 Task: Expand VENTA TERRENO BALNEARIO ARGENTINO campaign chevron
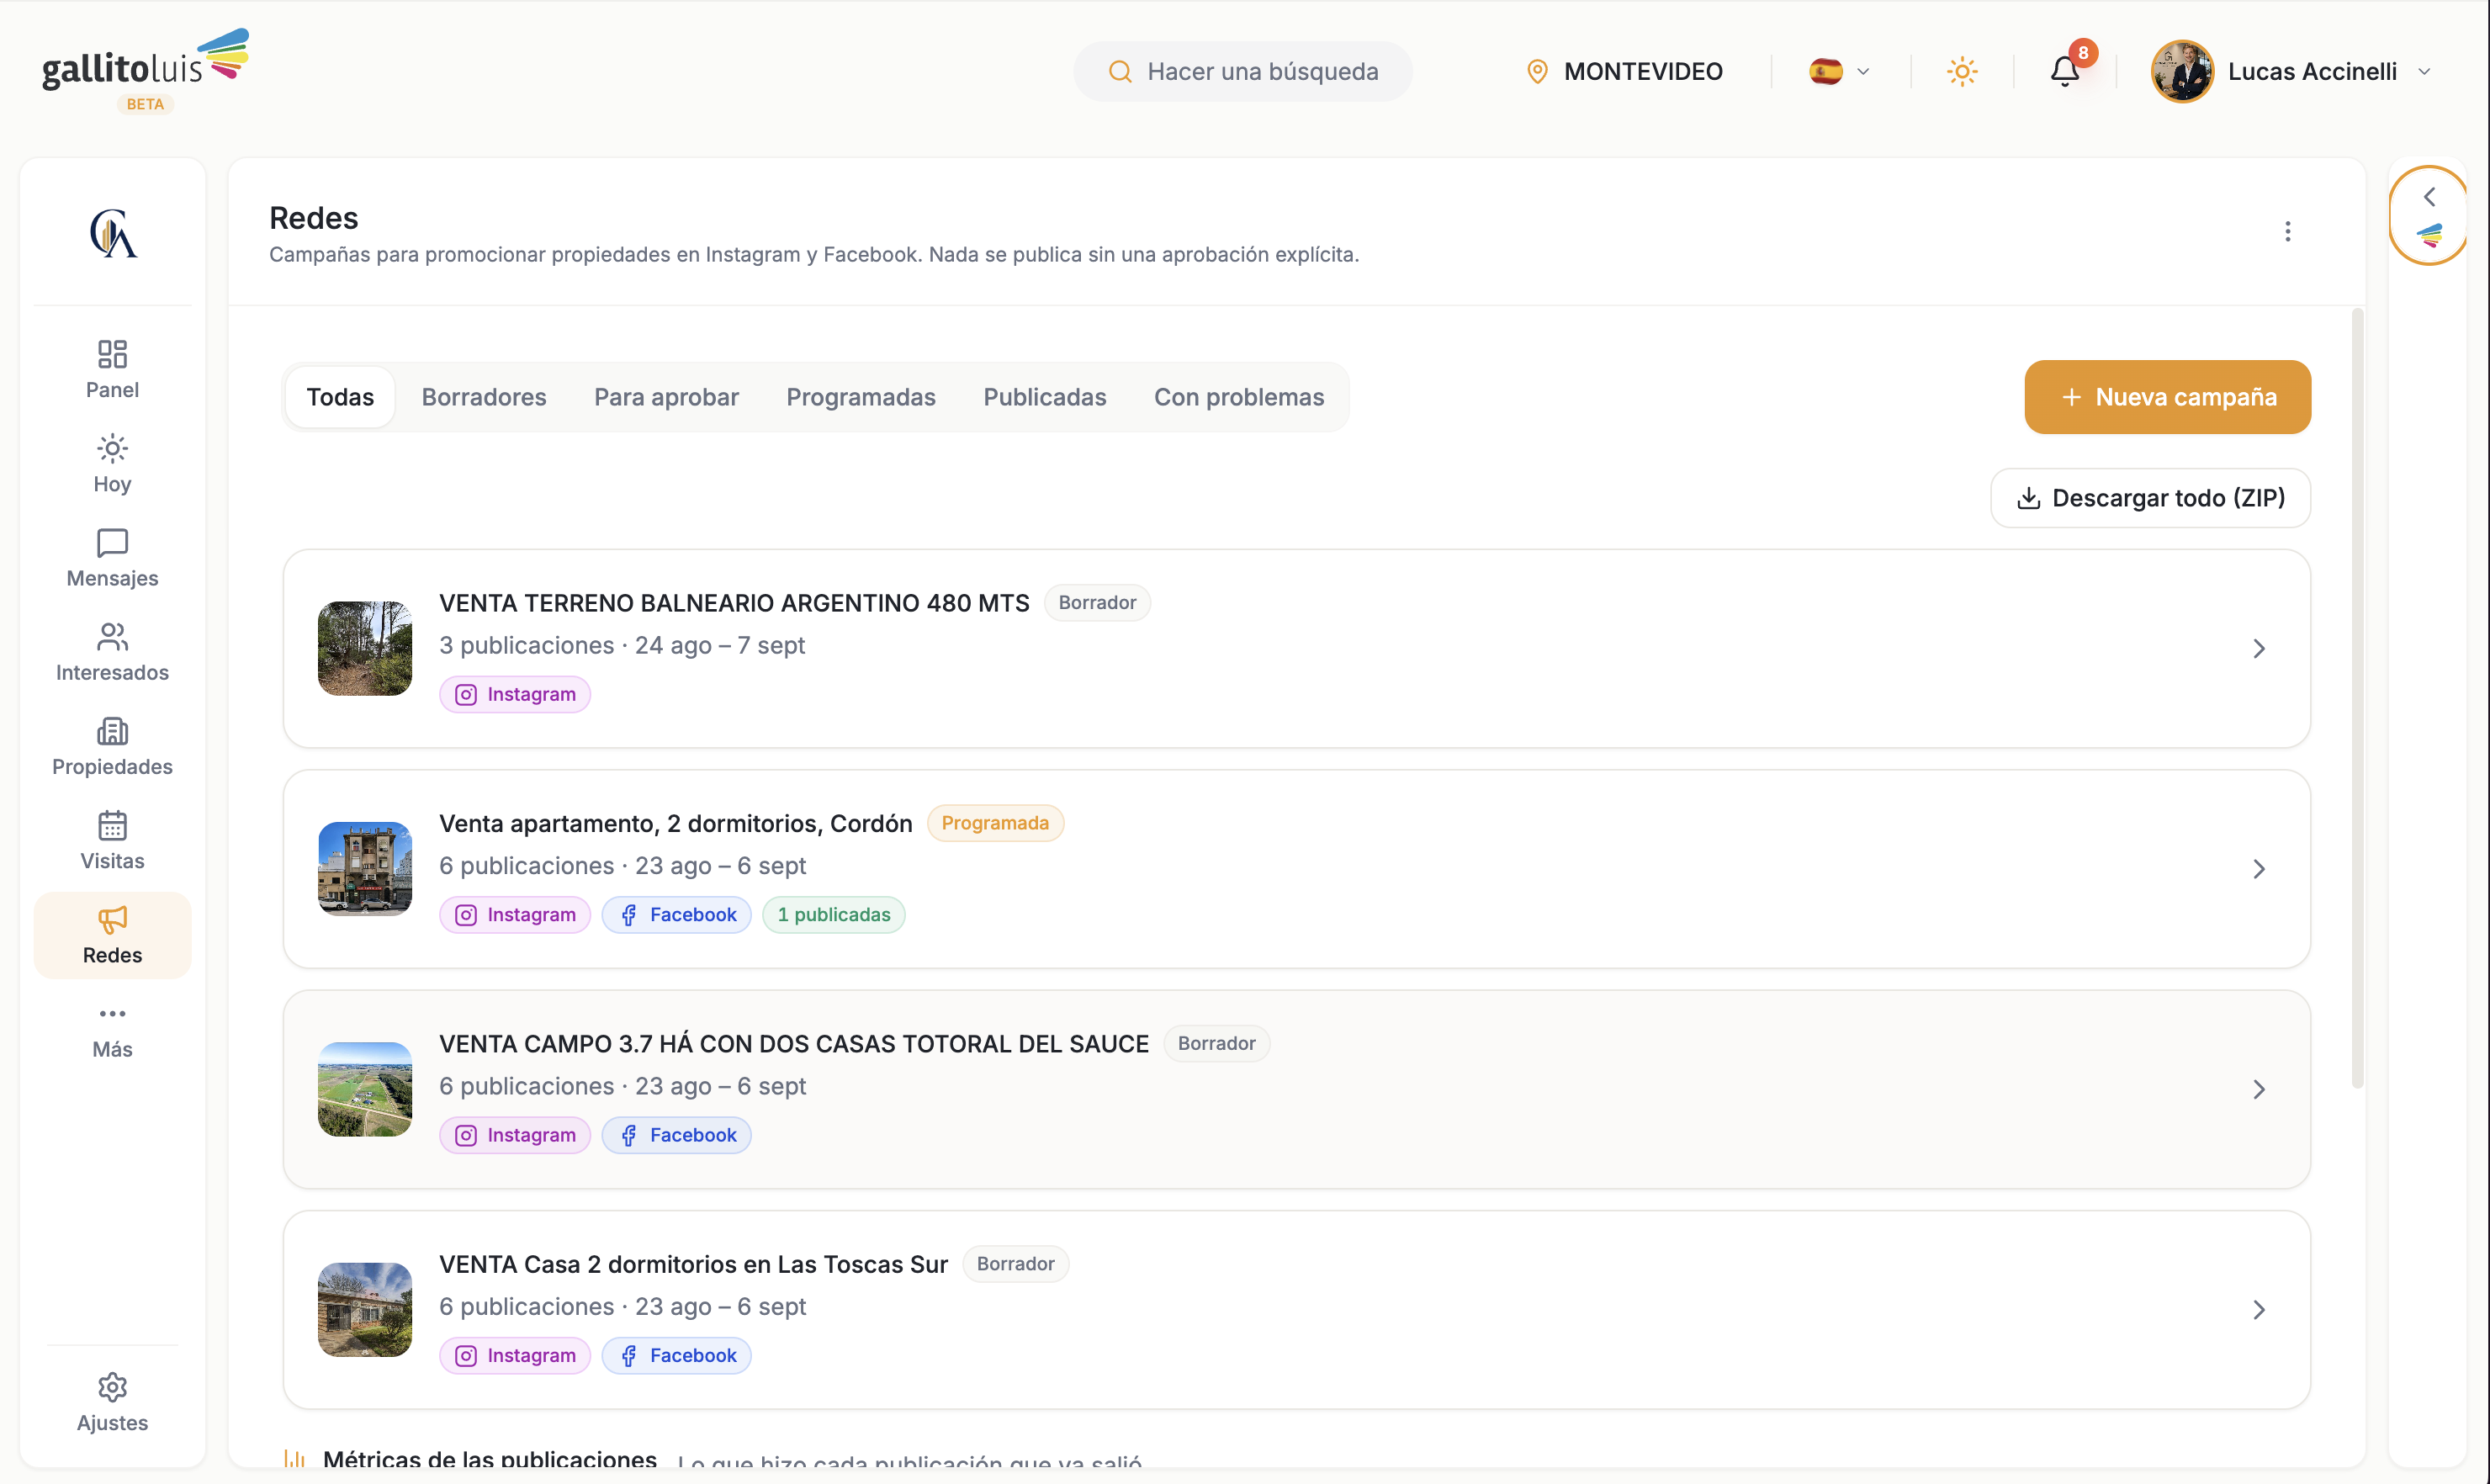pyautogui.click(x=2258, y=648)
